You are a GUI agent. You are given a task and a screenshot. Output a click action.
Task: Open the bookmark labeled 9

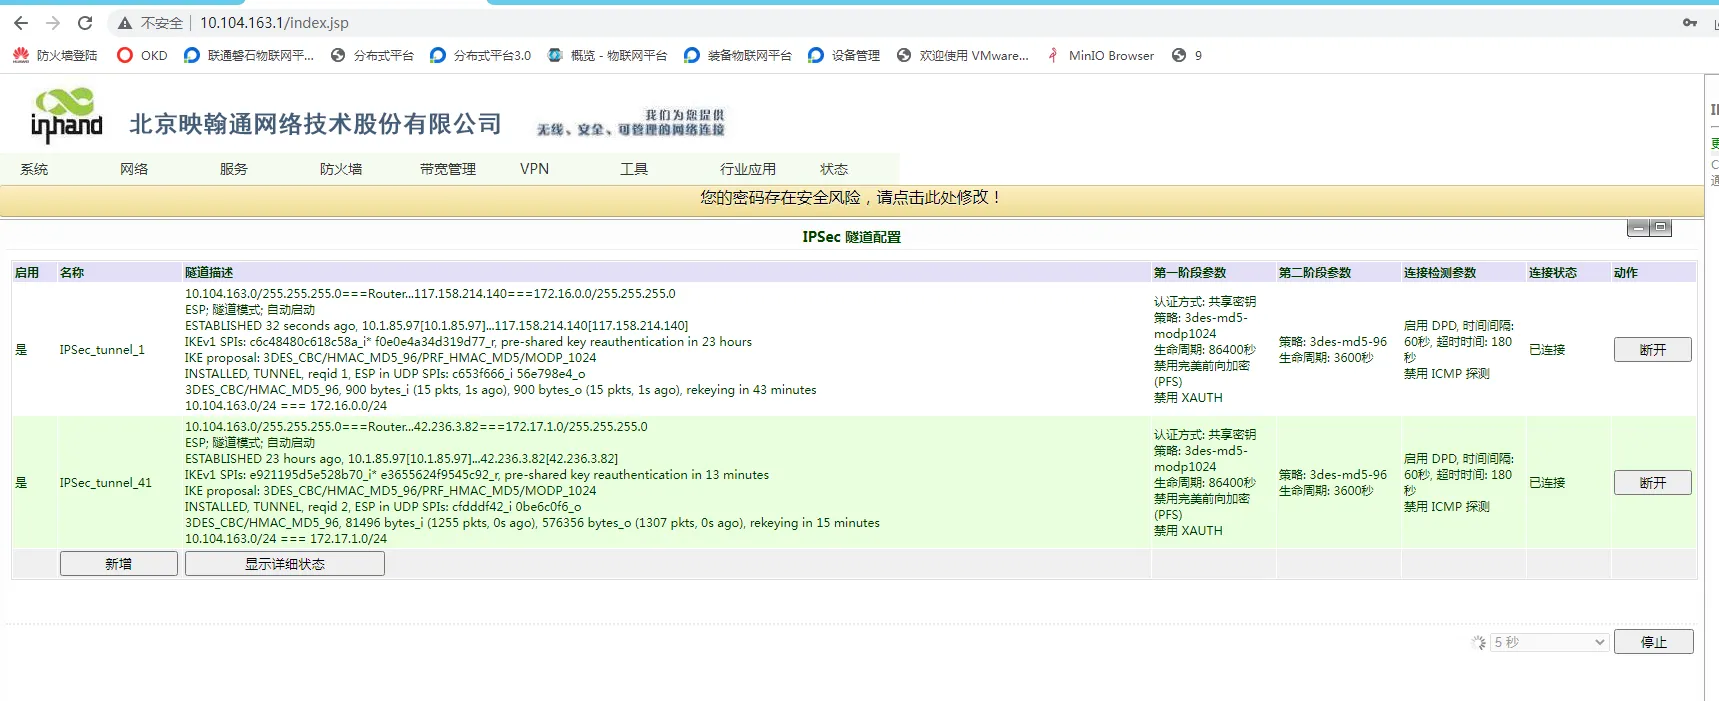pos(1187,56)
